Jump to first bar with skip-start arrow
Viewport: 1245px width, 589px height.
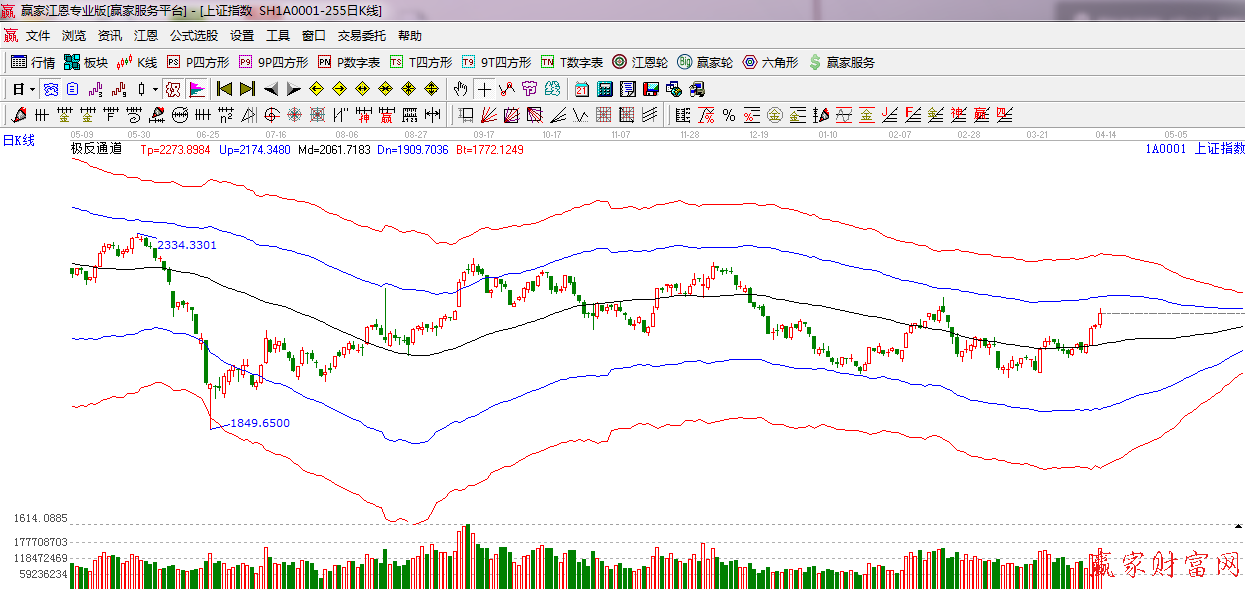(x=225, y=89)
